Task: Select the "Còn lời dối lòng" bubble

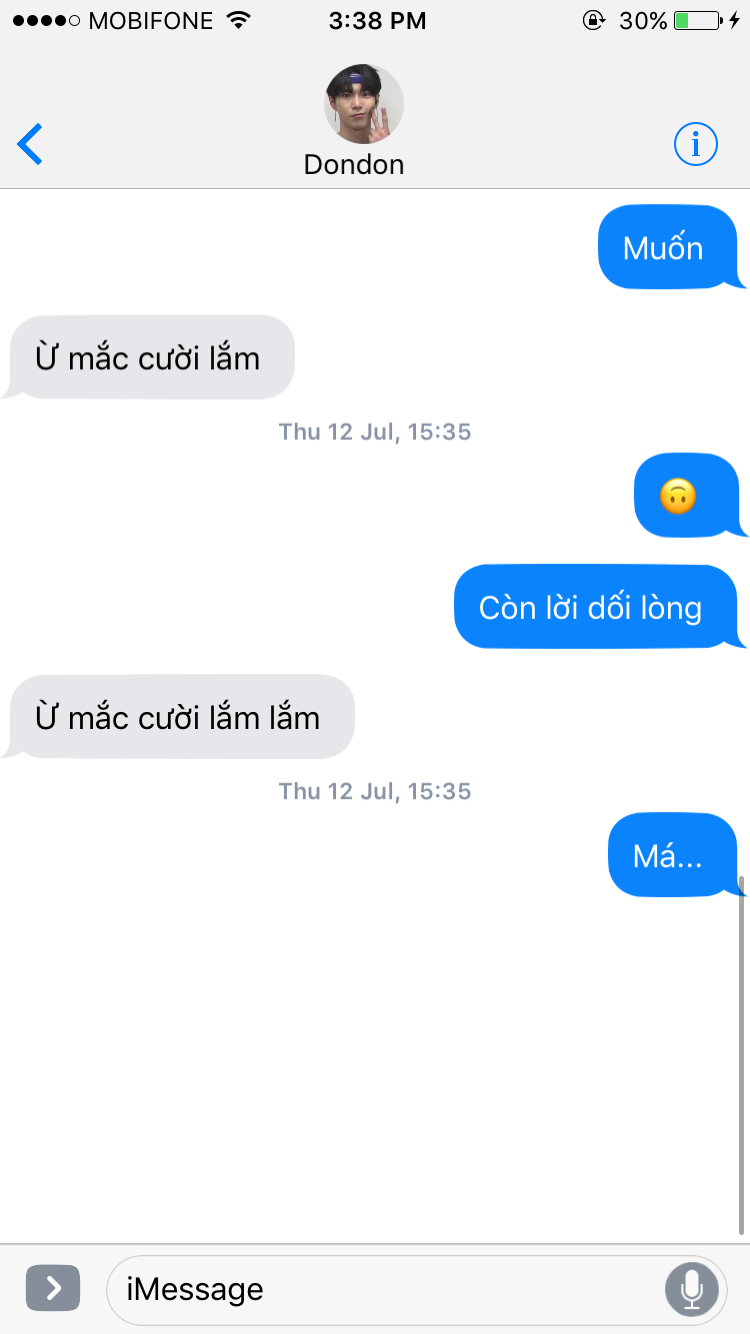Action: (600, 607)
